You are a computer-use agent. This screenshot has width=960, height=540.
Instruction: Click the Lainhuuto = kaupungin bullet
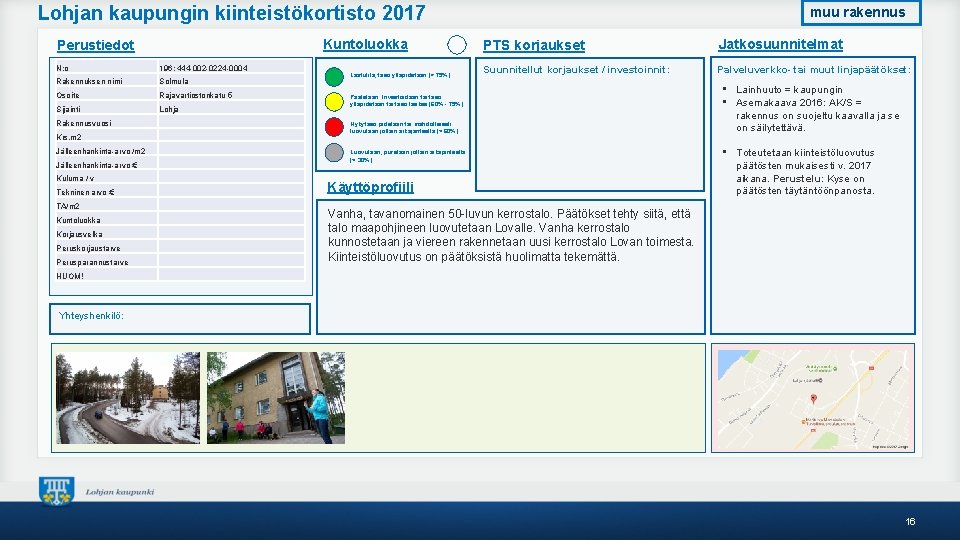789,89
